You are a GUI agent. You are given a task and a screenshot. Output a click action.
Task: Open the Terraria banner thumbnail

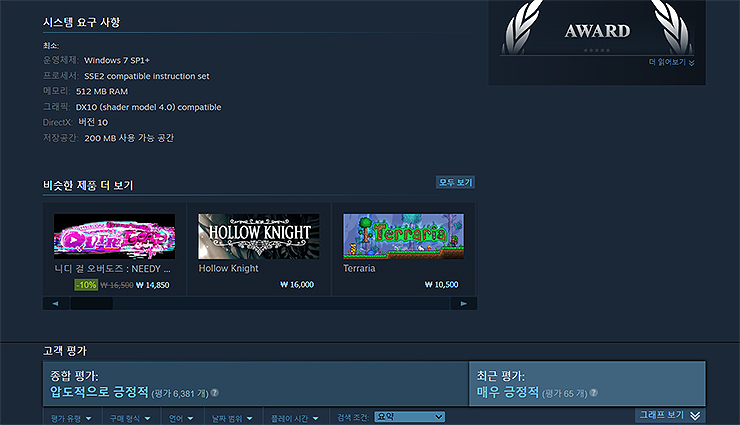pyautogui.click(x=404, y=236)
